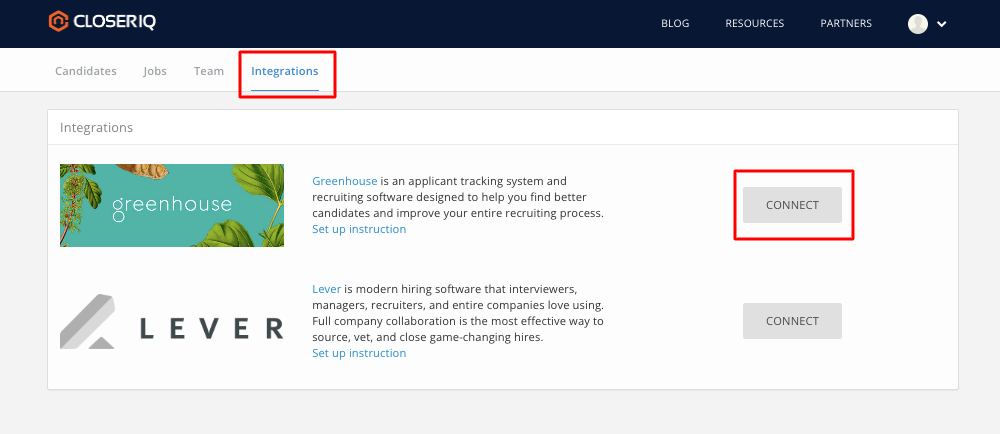The height and width of the screenshot is (434, 1000).
Task: Open the Team tab
Action: (x=209, y=72)
